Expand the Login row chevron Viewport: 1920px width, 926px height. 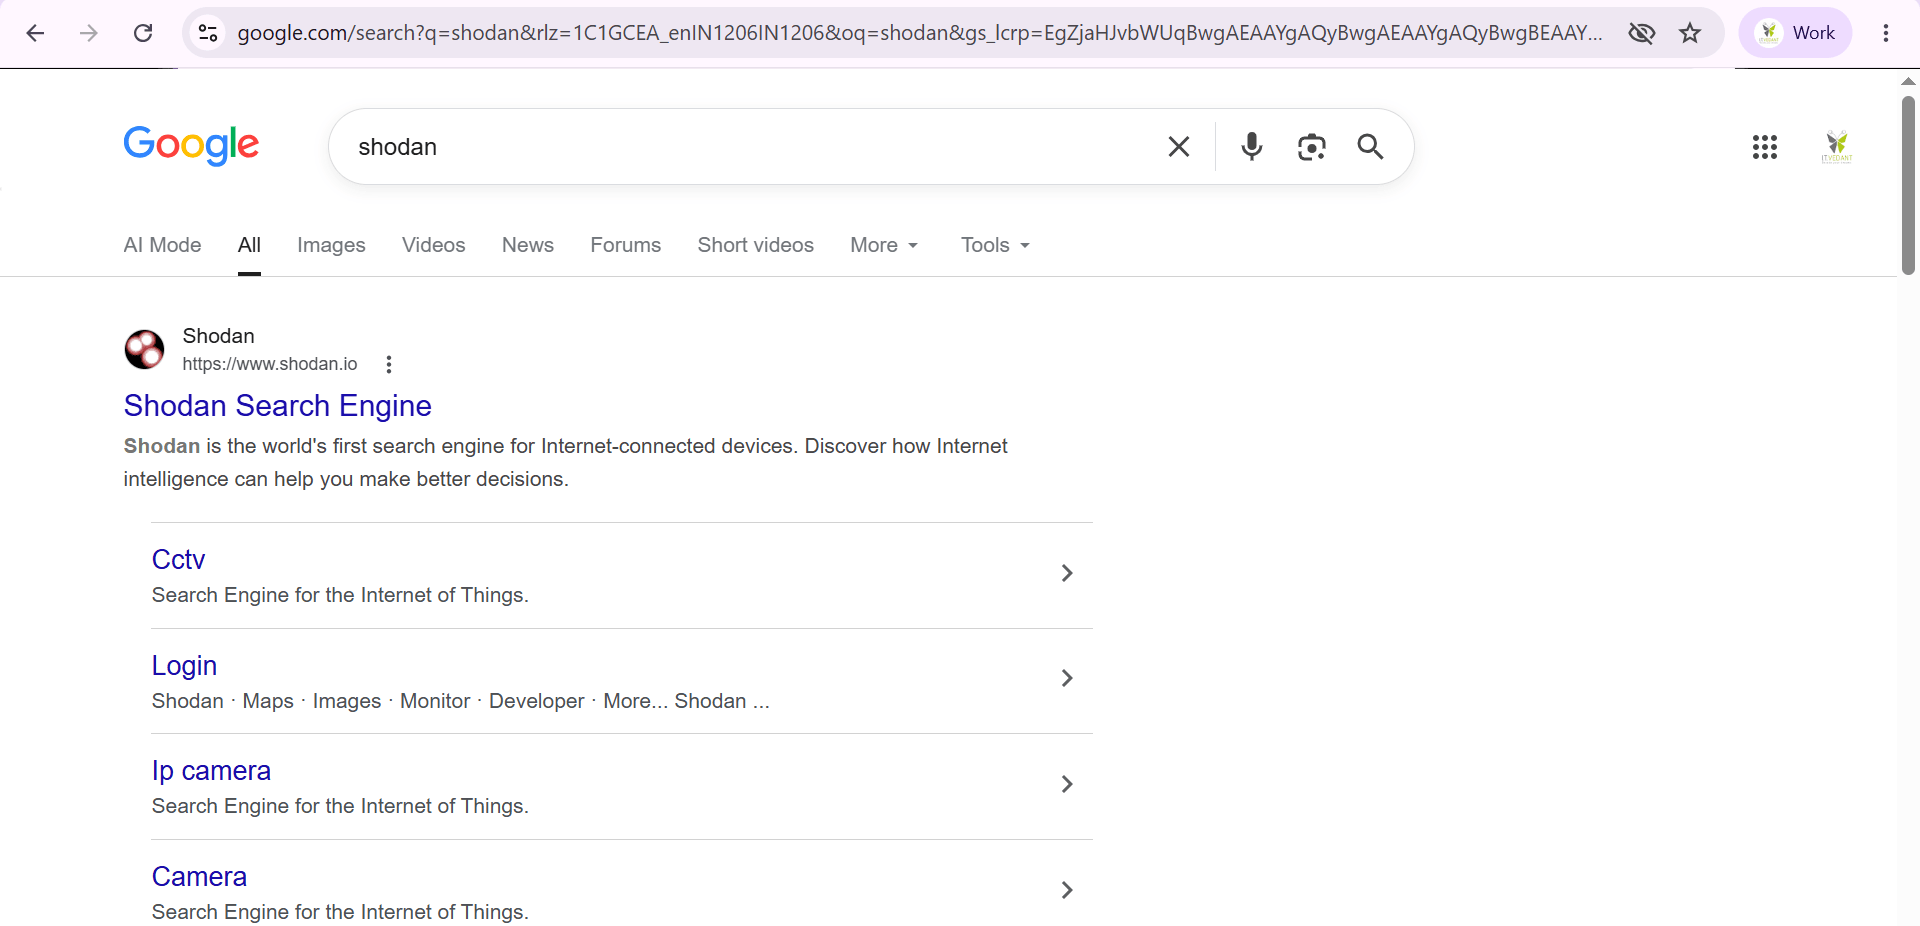(1067, 678)
